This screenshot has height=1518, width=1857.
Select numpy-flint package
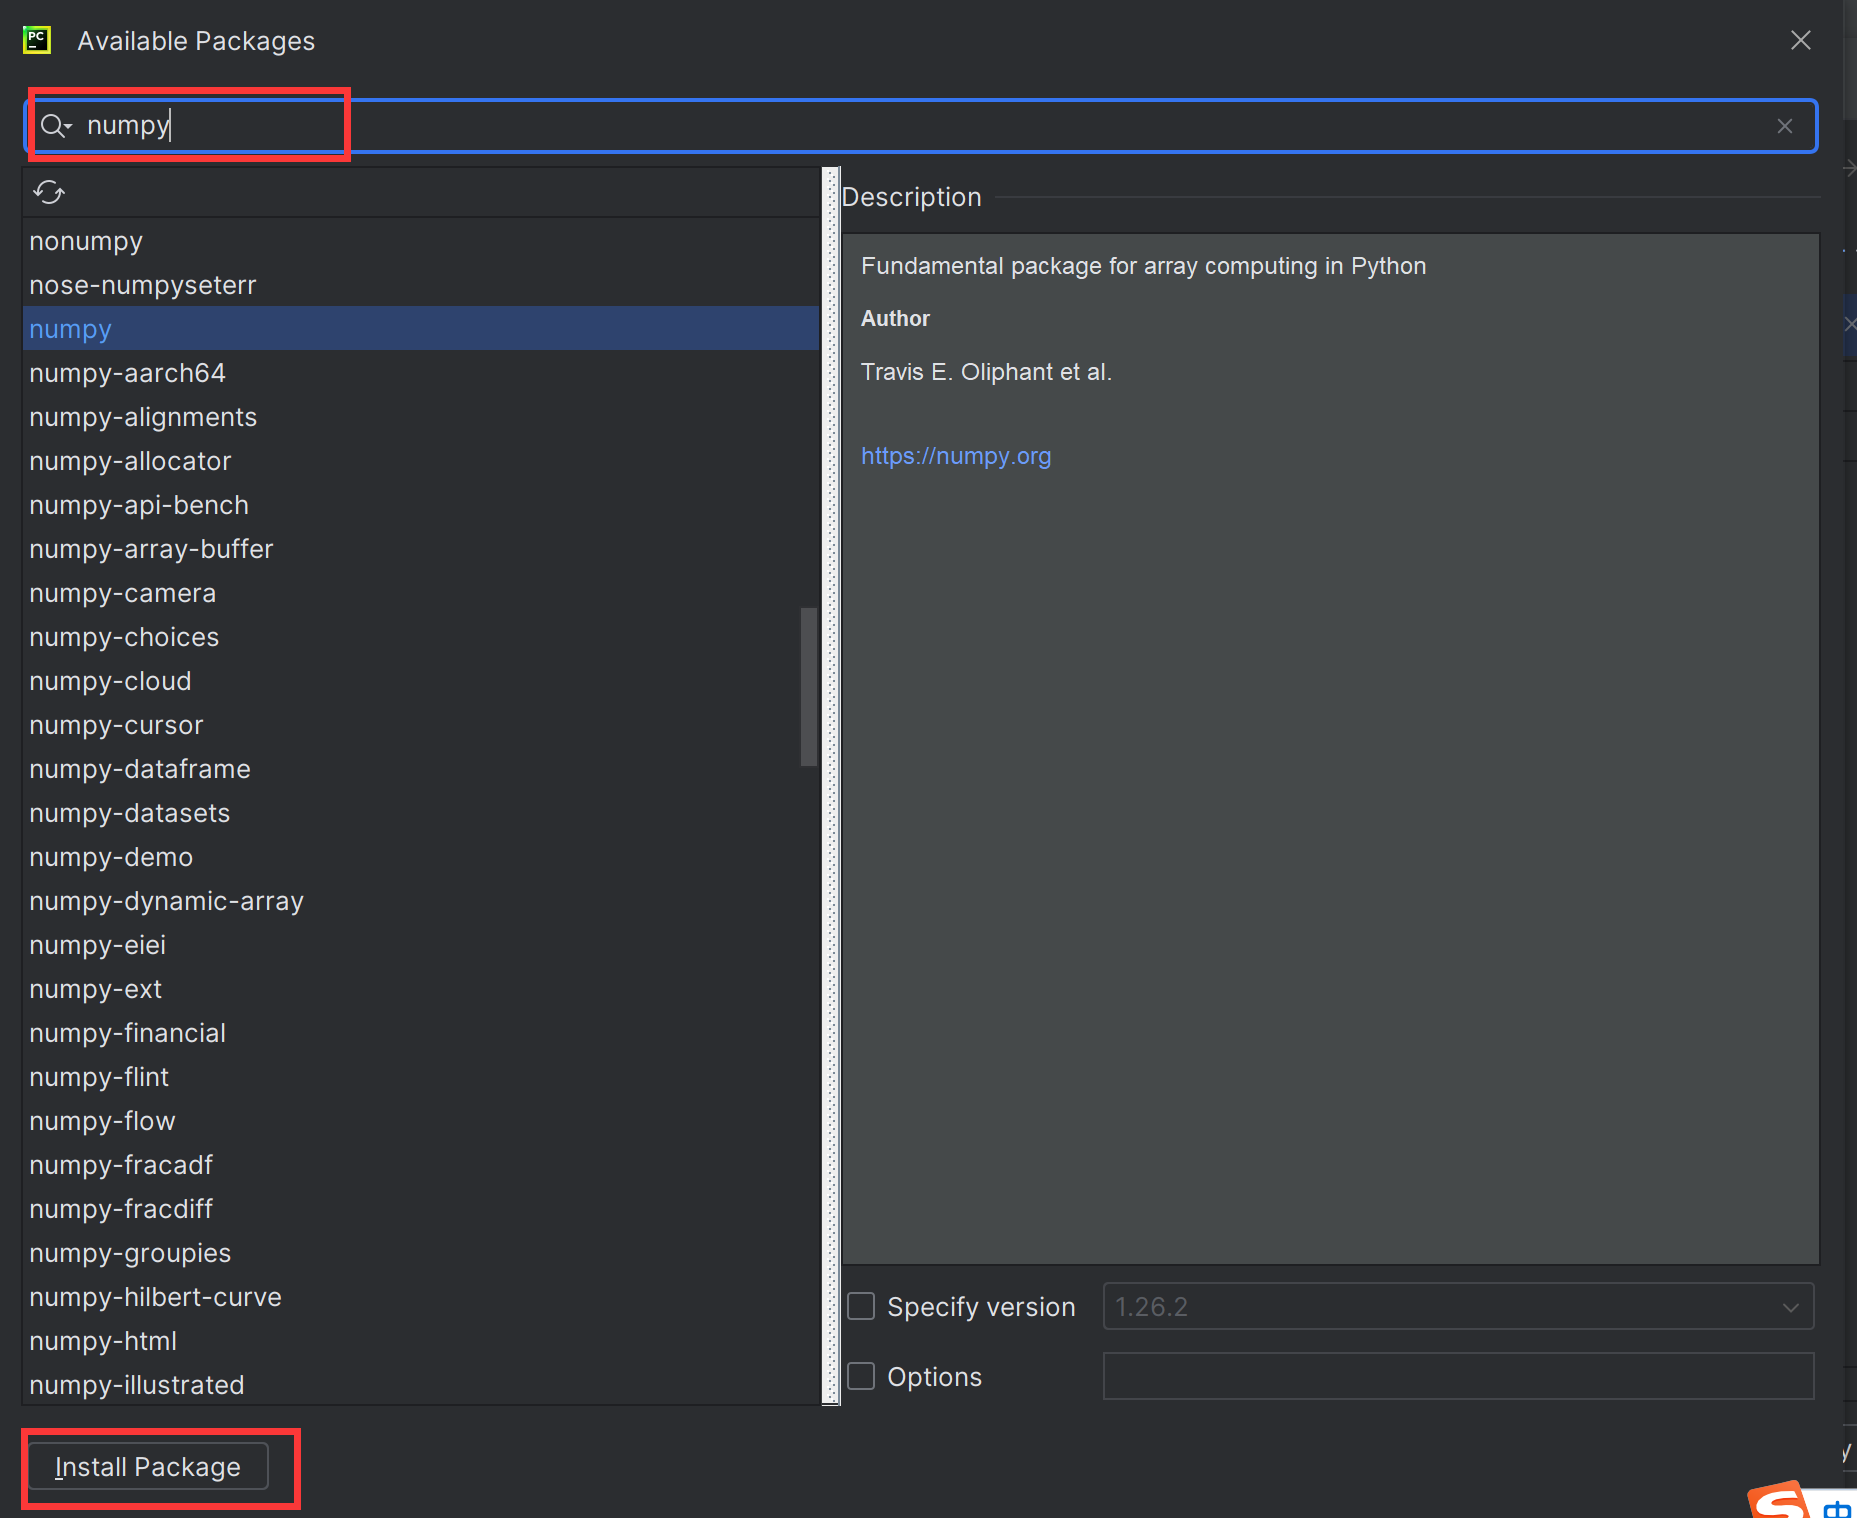[421, 1077]
